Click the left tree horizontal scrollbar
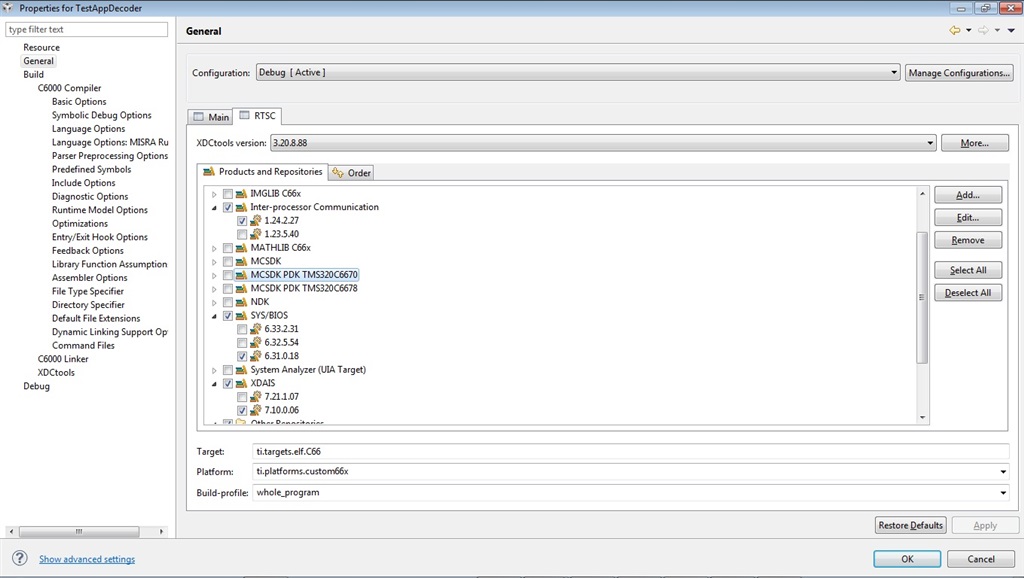The height and width of the screenshot is (578, 1024). tap(79, 532)
